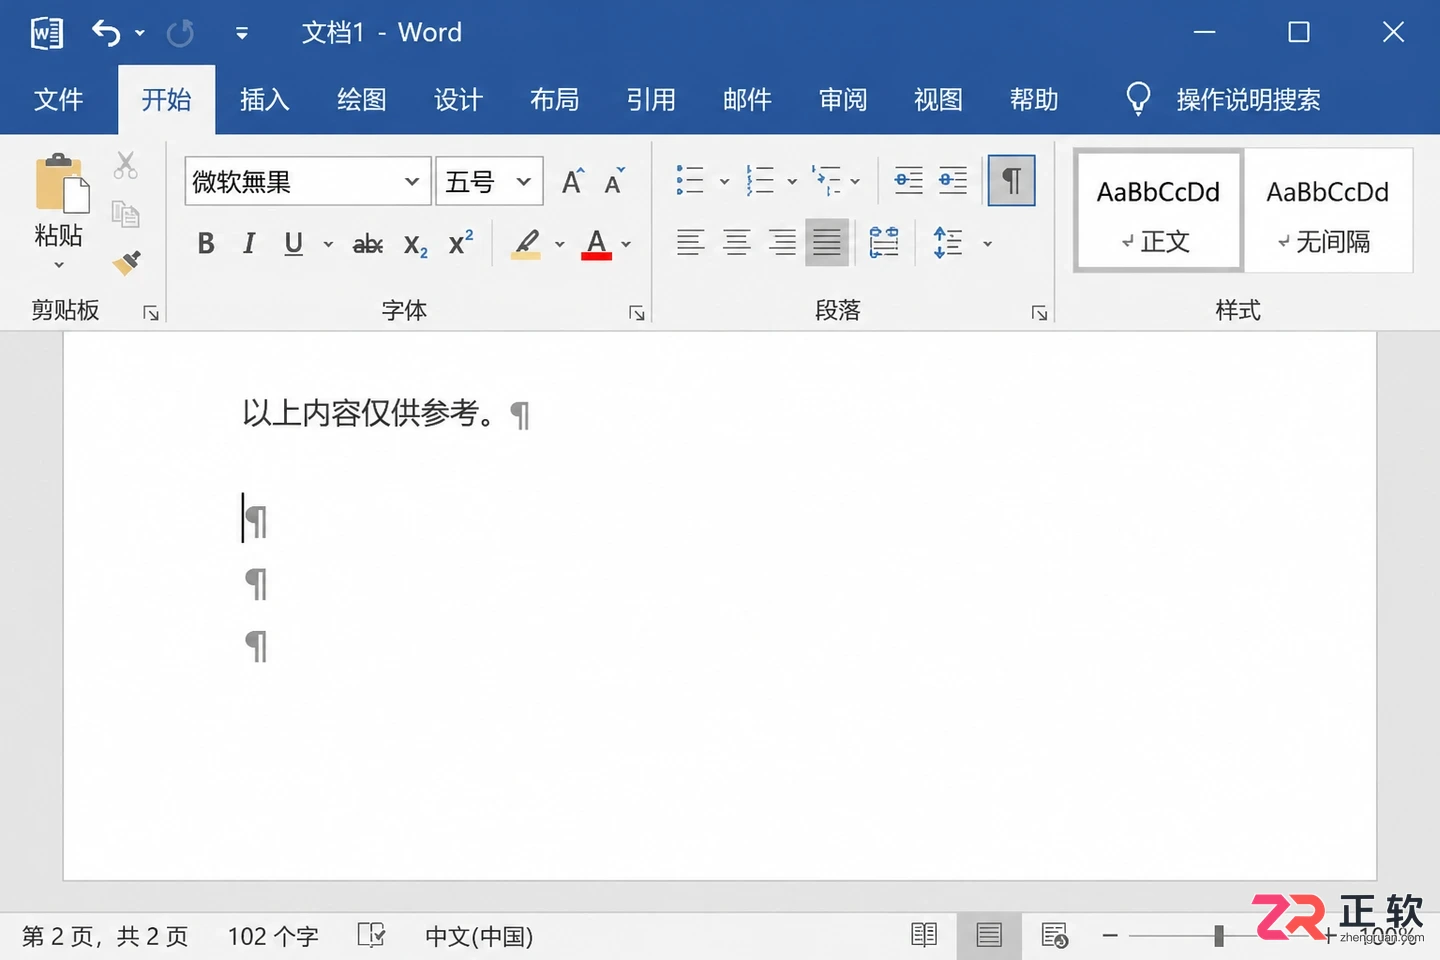Click the Copy icon
This screenshot has width=1440, height=960.
[x=126, y=214]
